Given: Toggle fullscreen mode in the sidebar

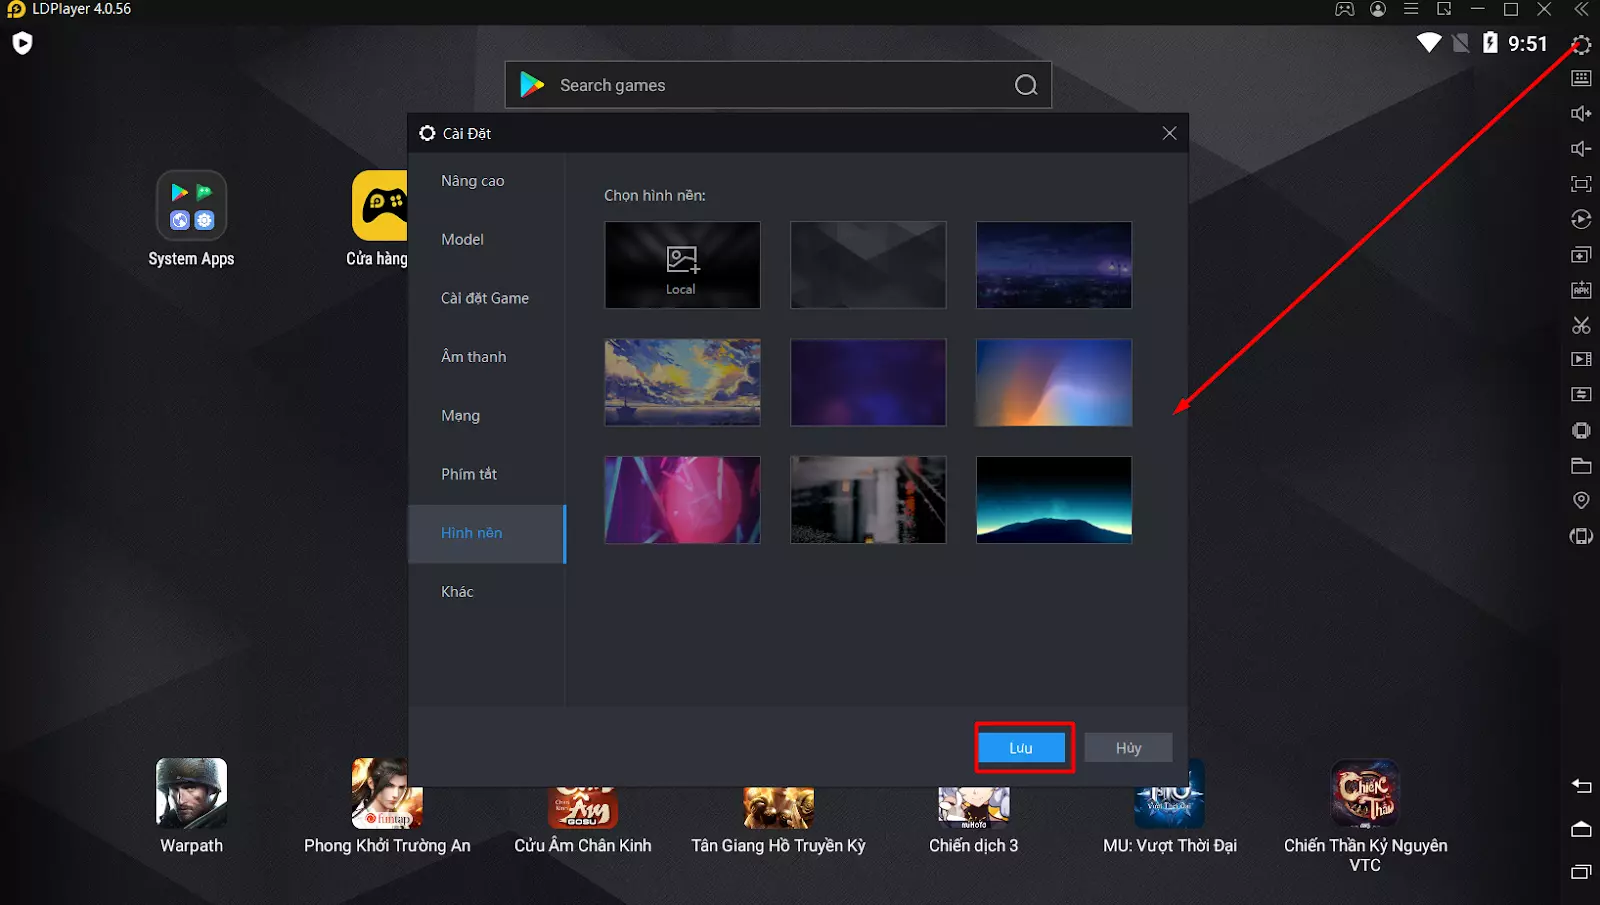Looking at the screenshot, I should point(1581,184).
